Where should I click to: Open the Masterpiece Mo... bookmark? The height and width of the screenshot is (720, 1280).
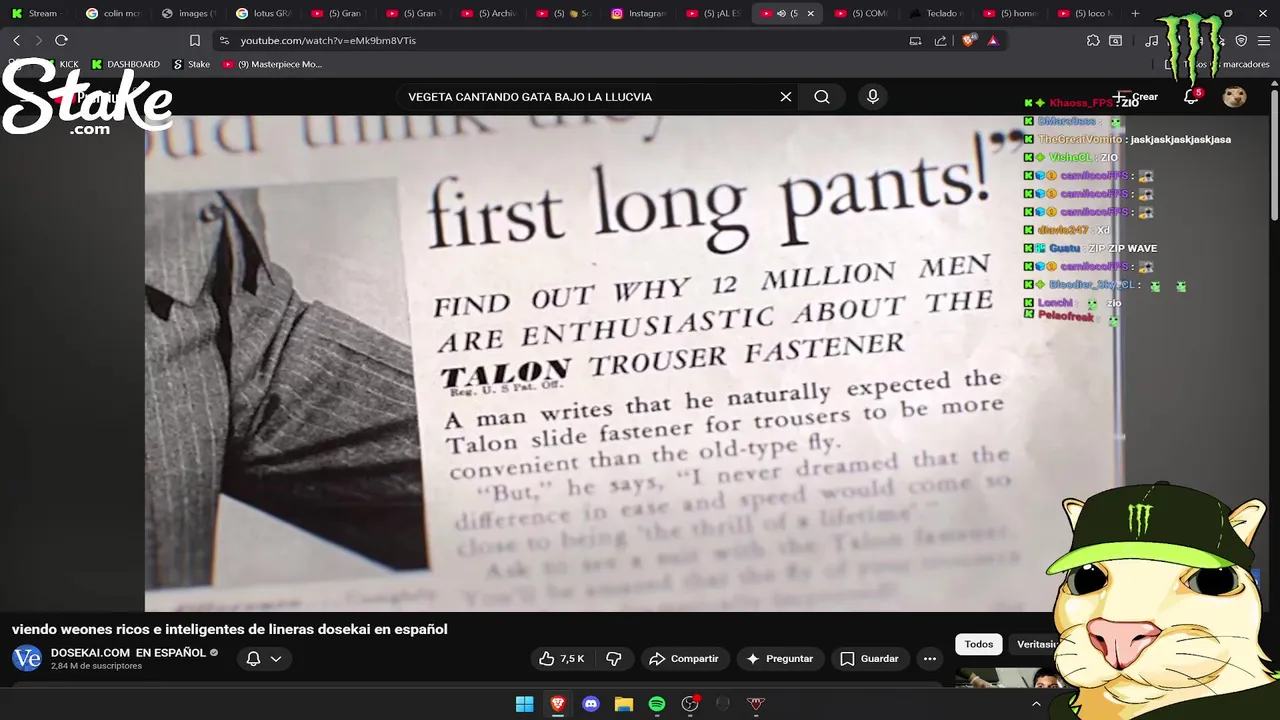(x=272, y=64)
